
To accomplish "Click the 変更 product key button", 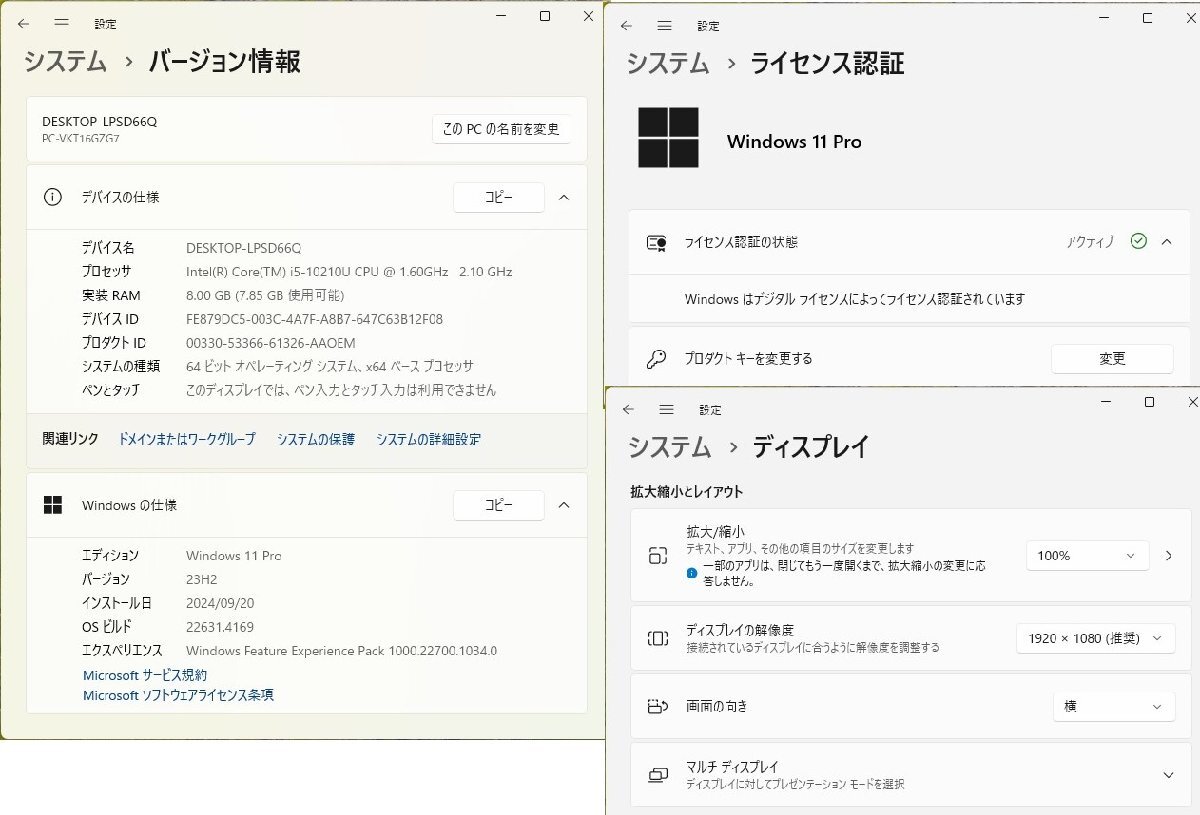I will pos(1112,358).
